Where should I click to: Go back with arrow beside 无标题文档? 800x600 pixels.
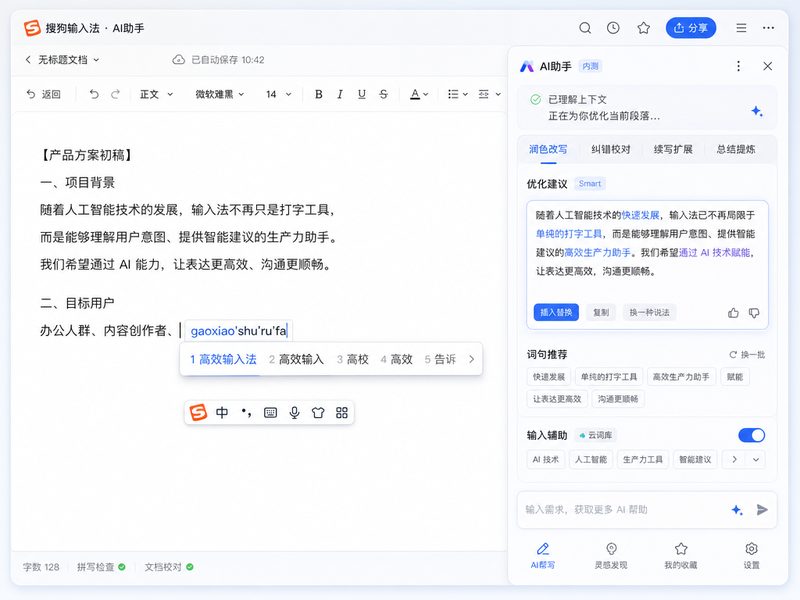[28, 60]
